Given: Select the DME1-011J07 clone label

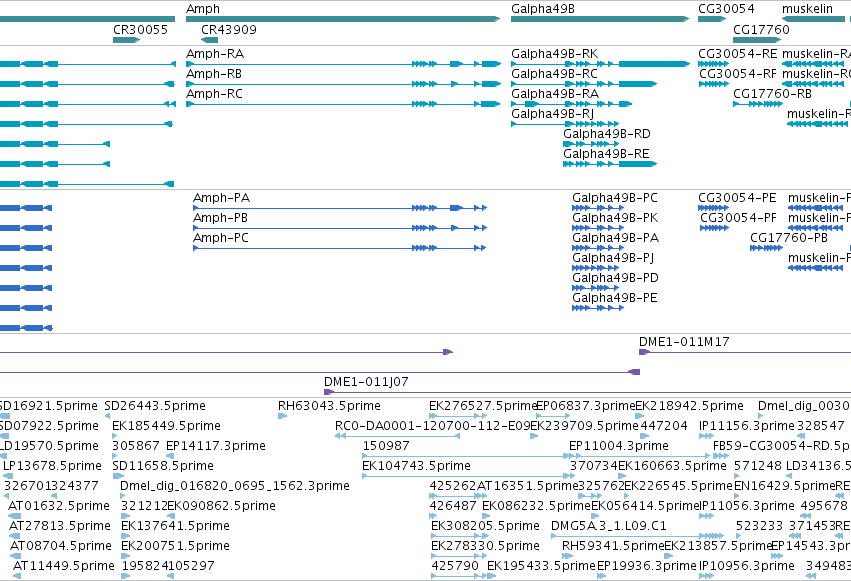Looking at the screenshot, I should point(366,382).
